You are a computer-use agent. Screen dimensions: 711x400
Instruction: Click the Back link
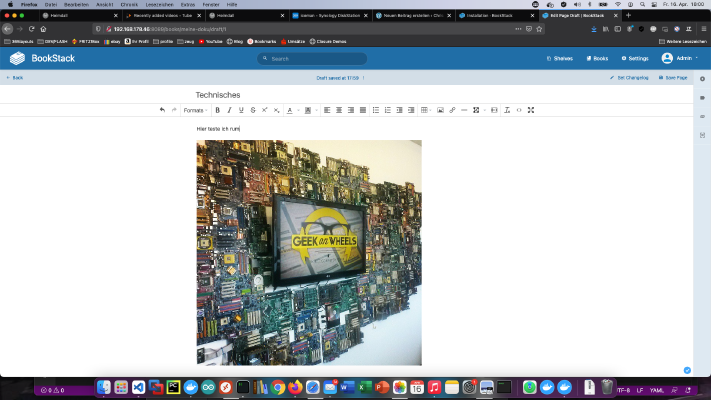click(x=15, y=78)
